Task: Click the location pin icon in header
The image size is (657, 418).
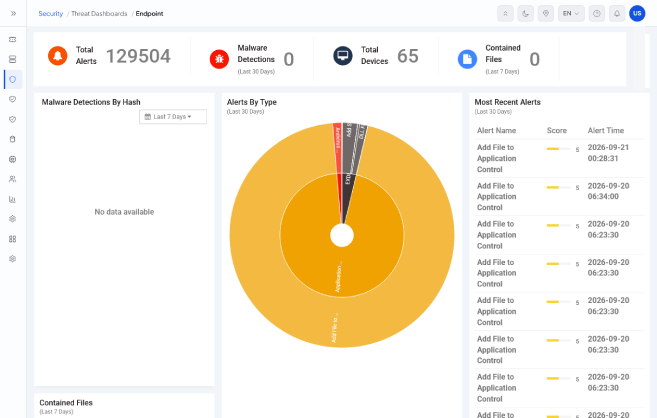Action: [x=546, y=13]
